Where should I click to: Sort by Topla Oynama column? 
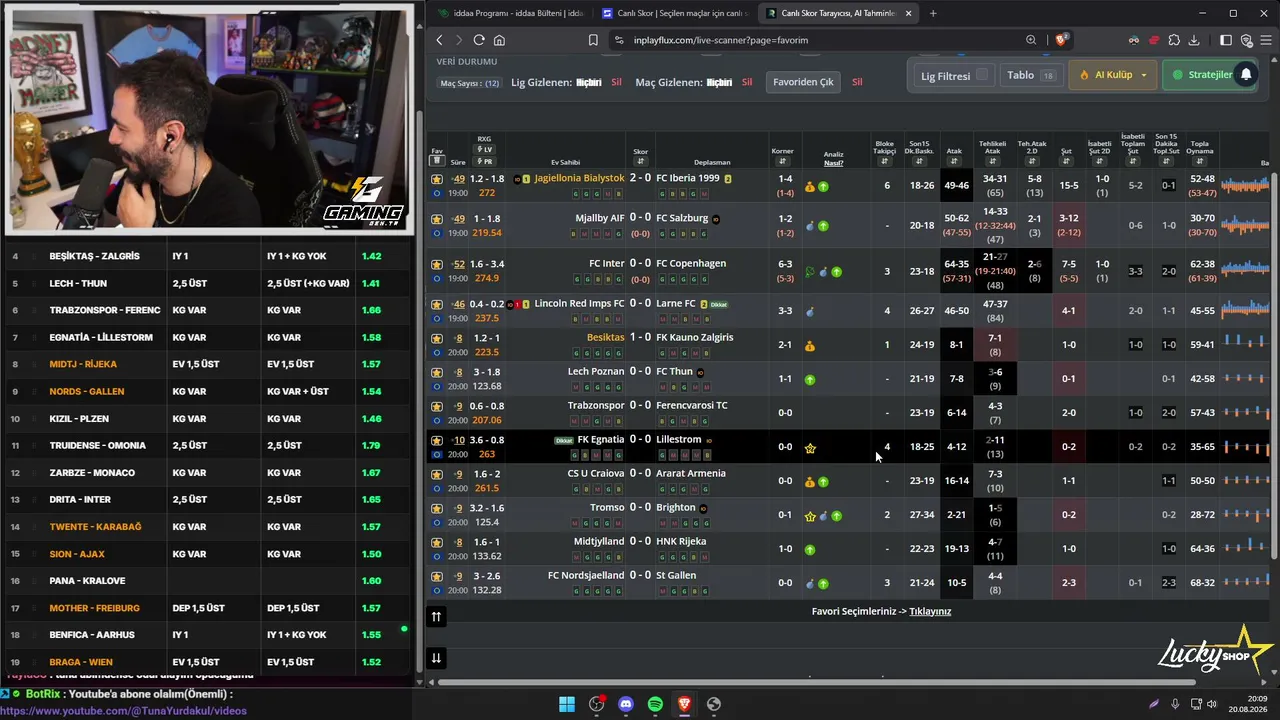pos(1200,163)
